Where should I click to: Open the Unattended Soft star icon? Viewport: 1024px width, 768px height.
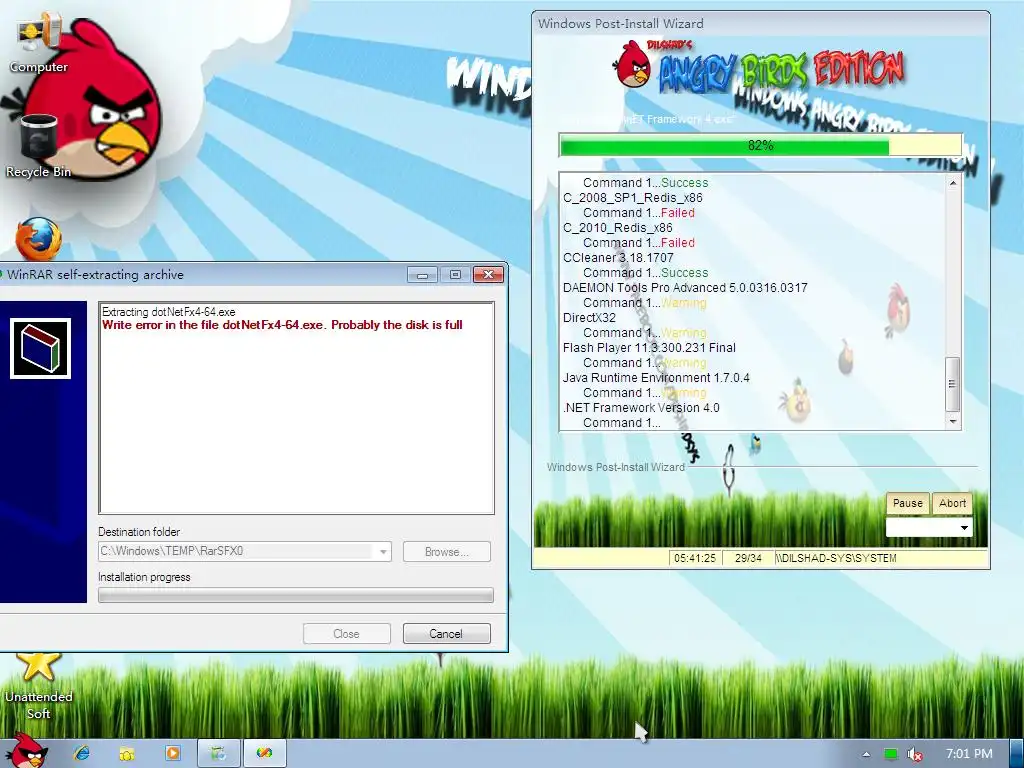[38, 686]
